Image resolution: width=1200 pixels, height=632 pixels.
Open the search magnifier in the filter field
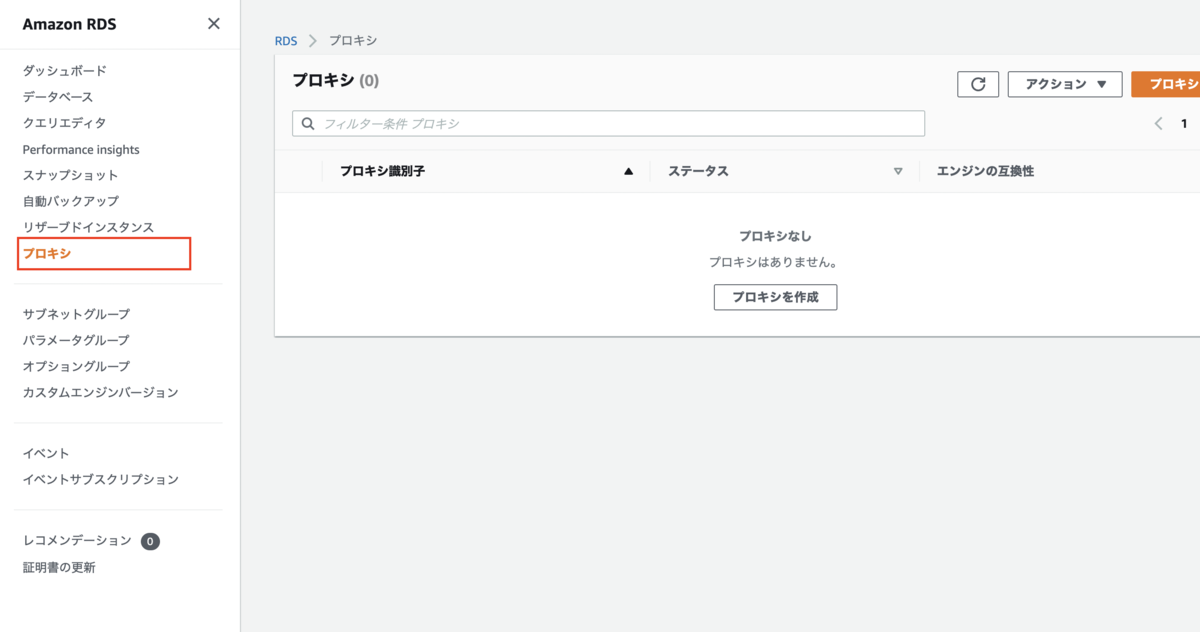coord(307,123)
